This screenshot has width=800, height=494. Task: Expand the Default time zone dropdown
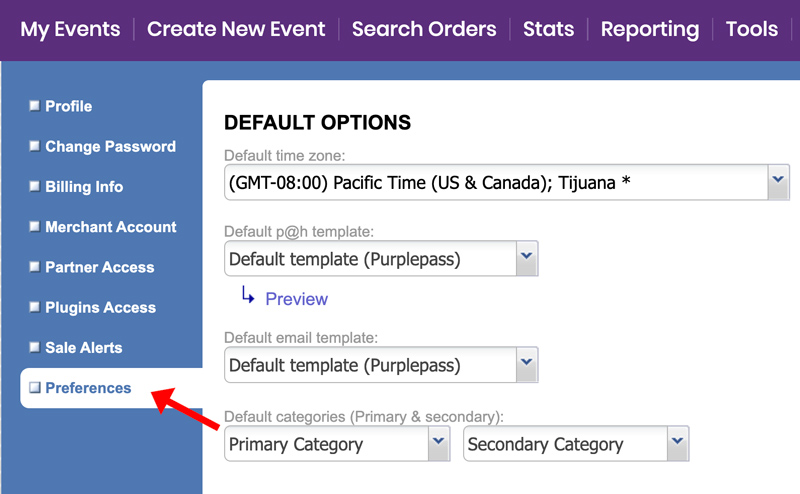tap(507, 182)
